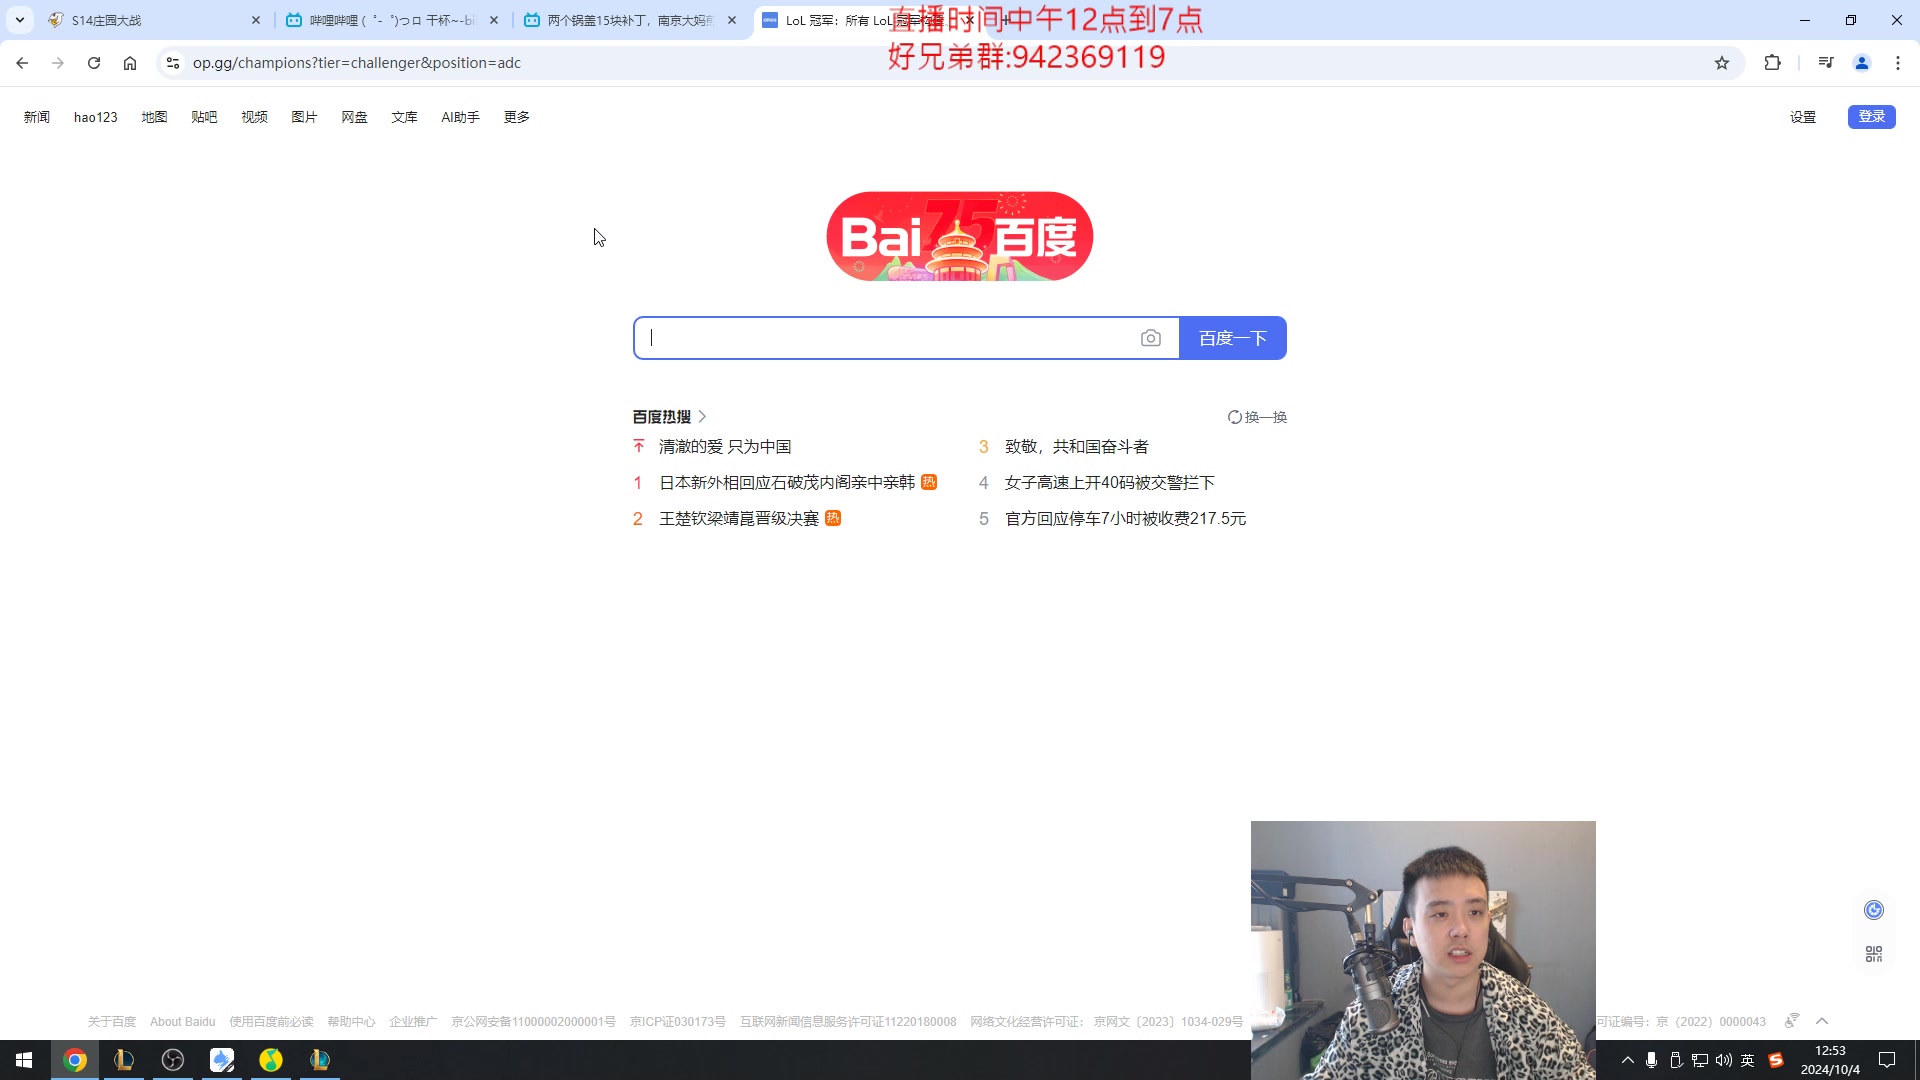
Task: Open the 视频 link
Action: pyautogui.click(x=254, y=117)
